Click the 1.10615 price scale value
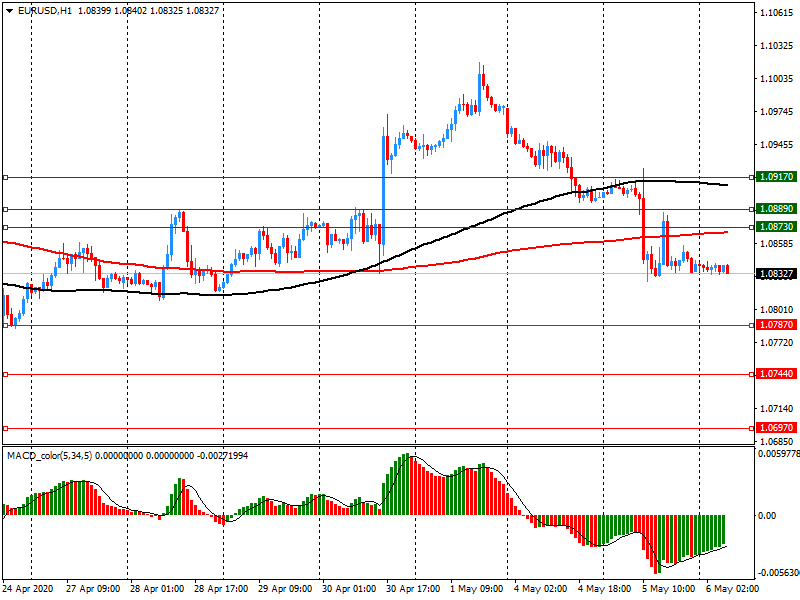 pos(777,13)
